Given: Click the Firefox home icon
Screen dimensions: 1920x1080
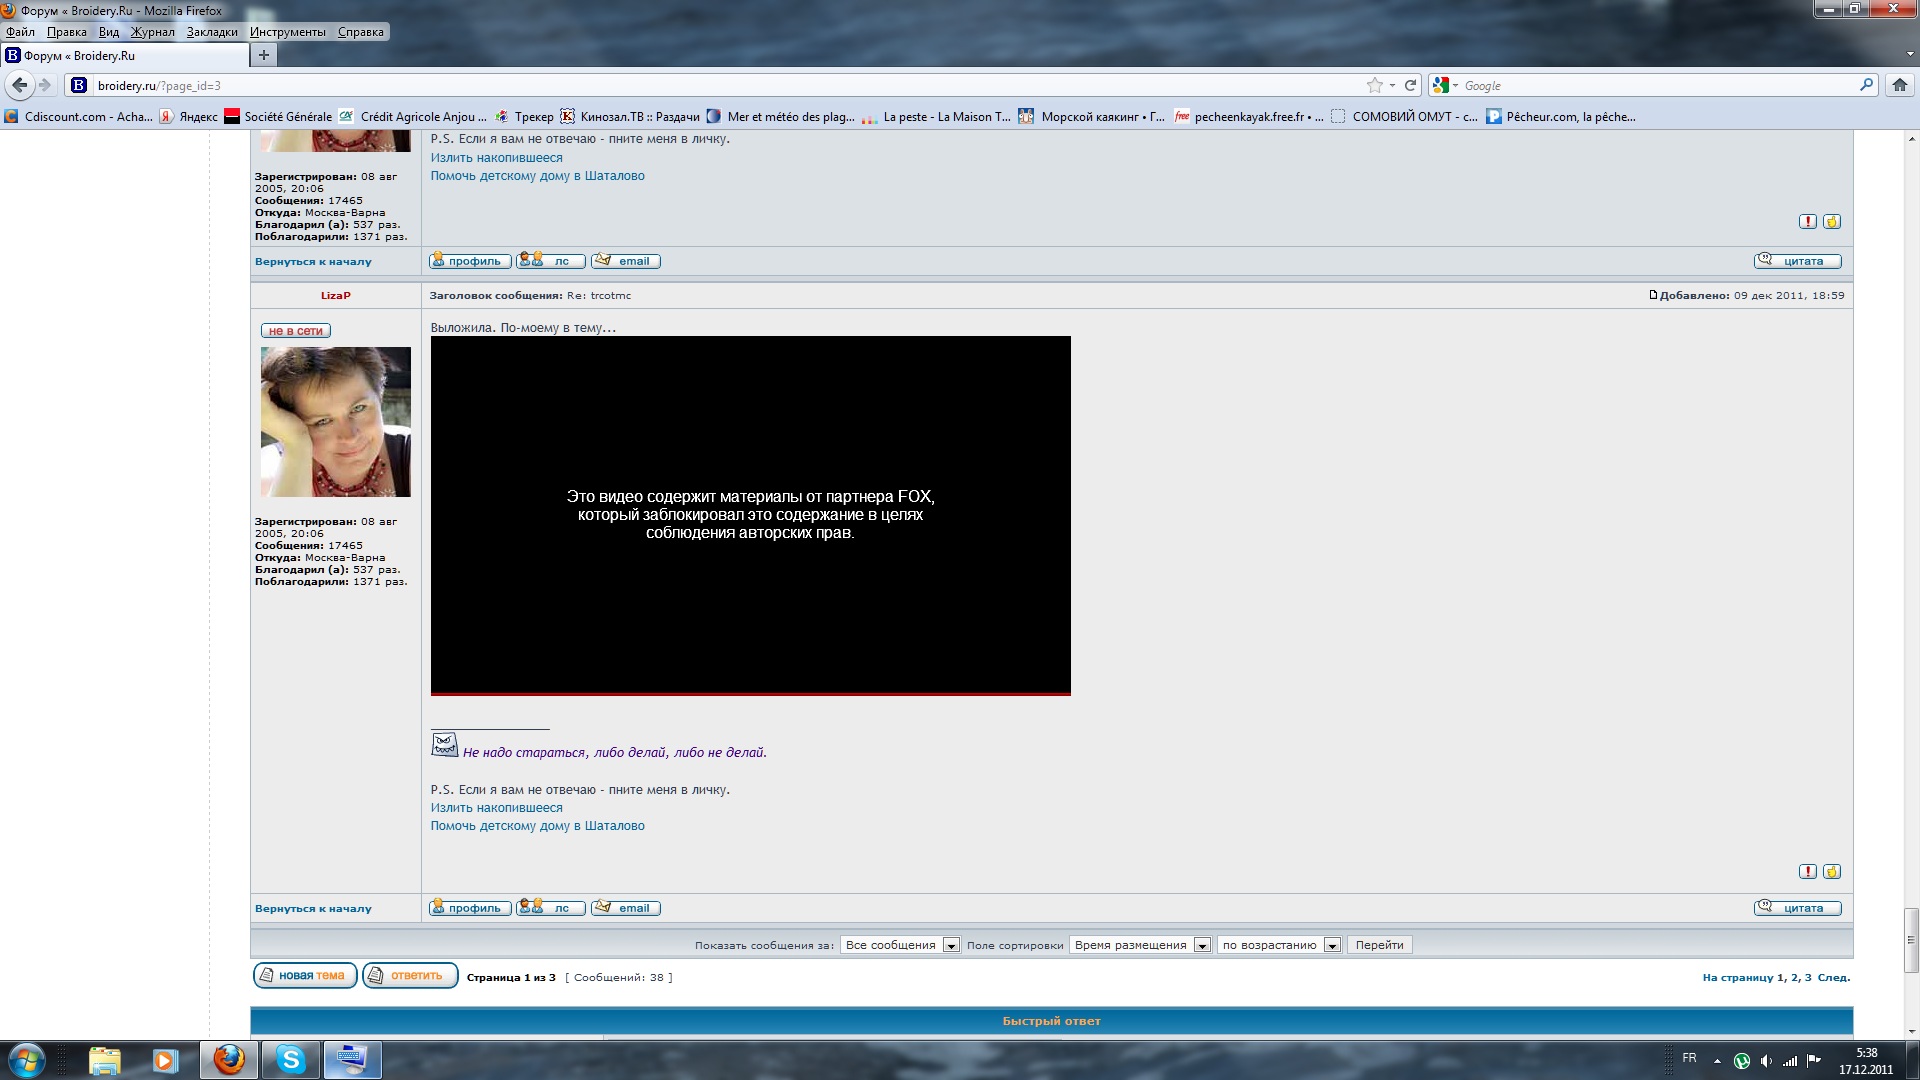Looking at the screenshot, I should tap(1899, 85).
